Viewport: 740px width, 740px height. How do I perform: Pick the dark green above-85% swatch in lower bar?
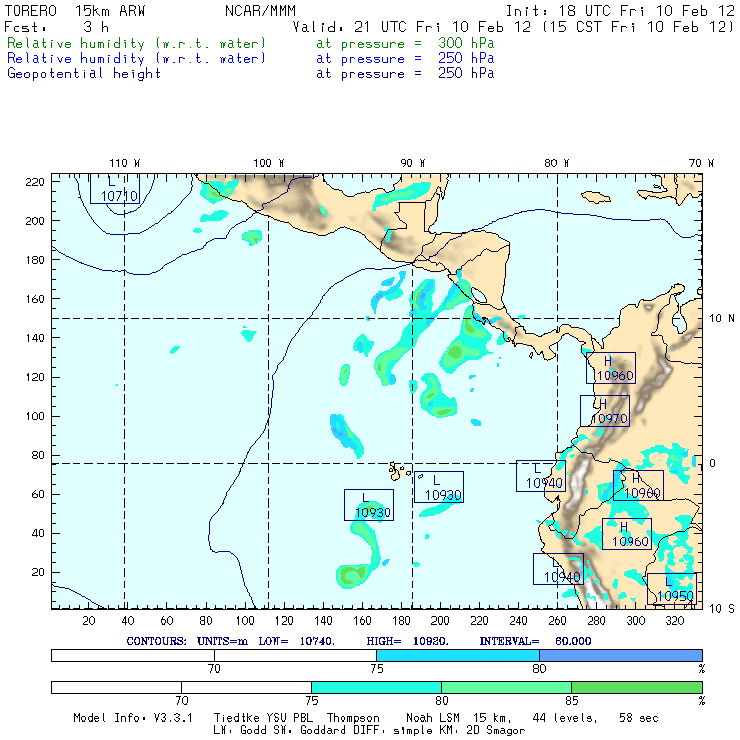[x=637, y=688]
